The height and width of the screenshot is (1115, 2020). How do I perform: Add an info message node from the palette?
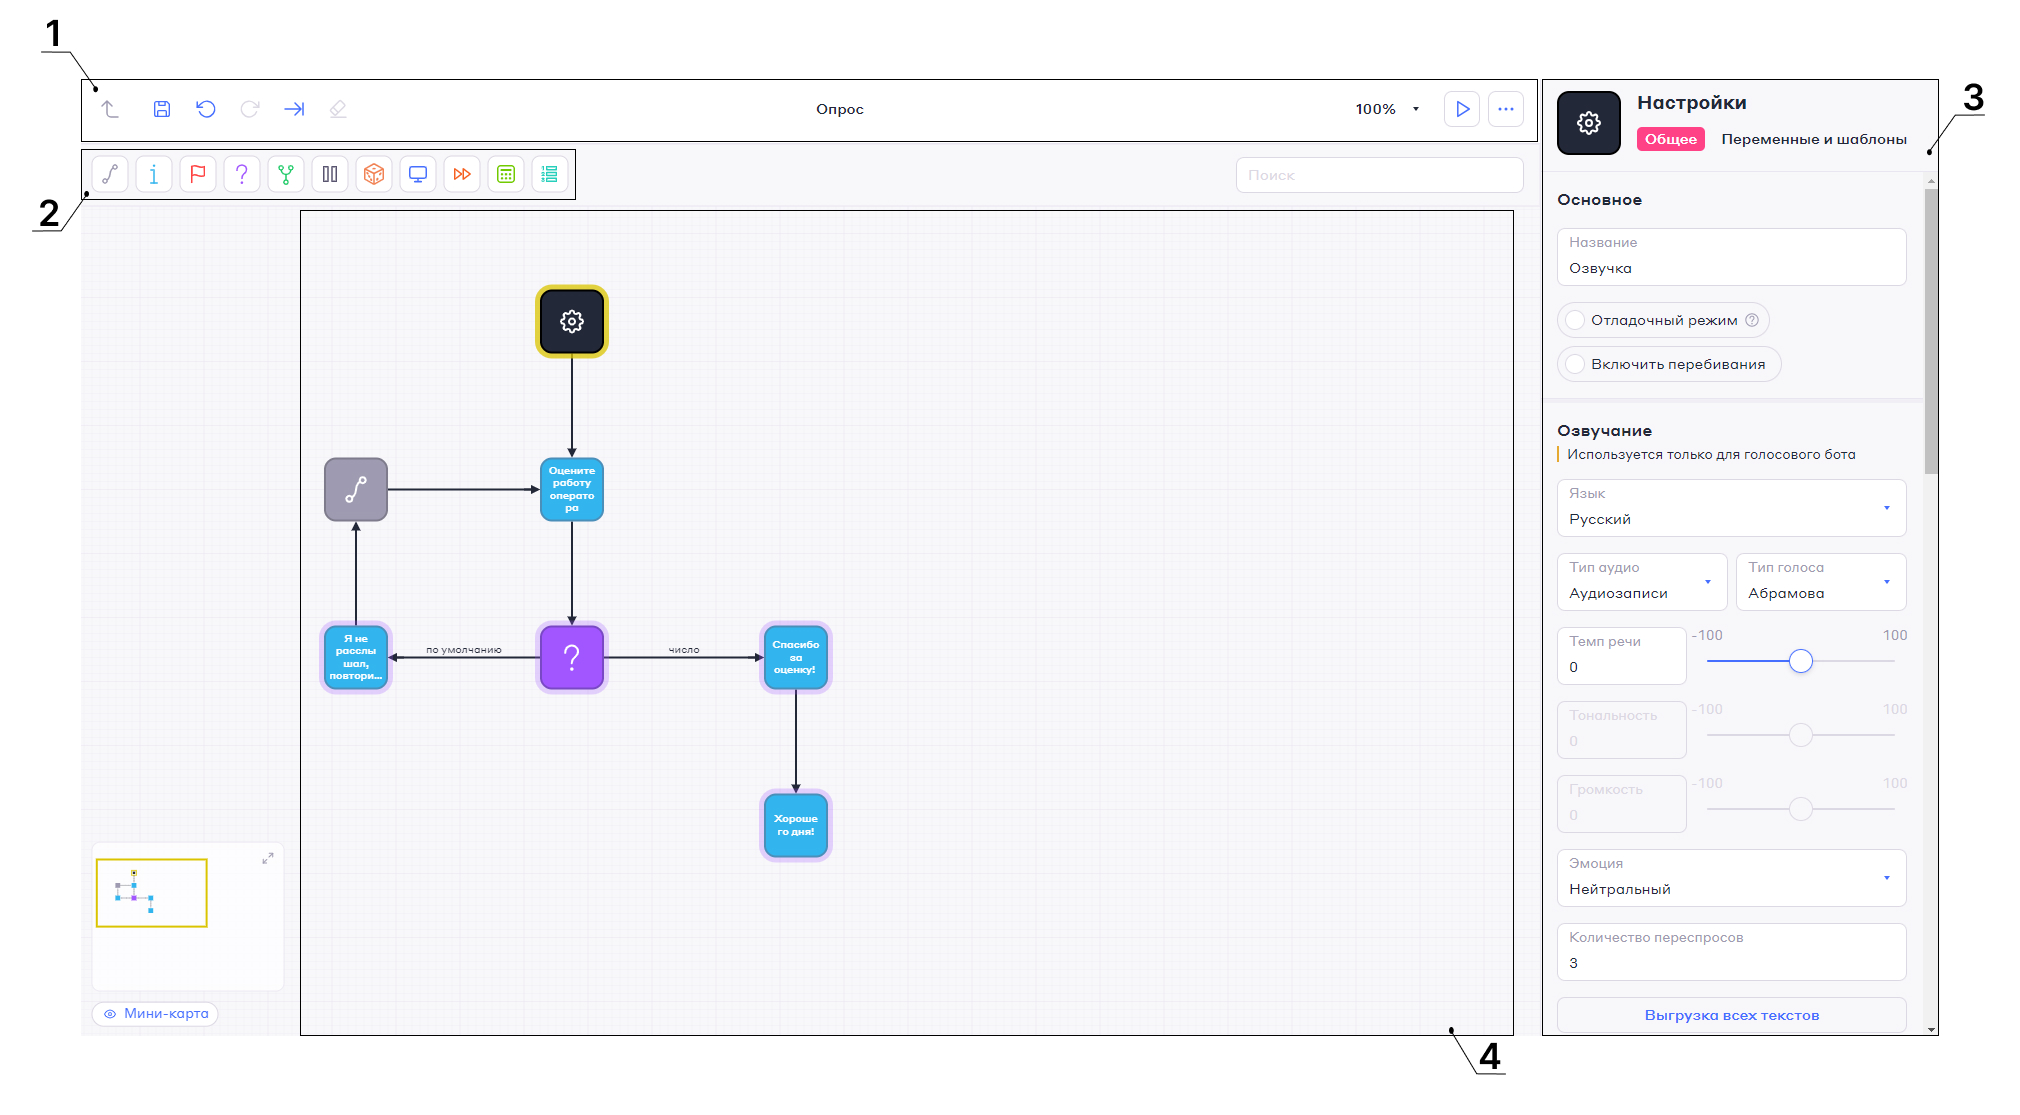point(154,174)
